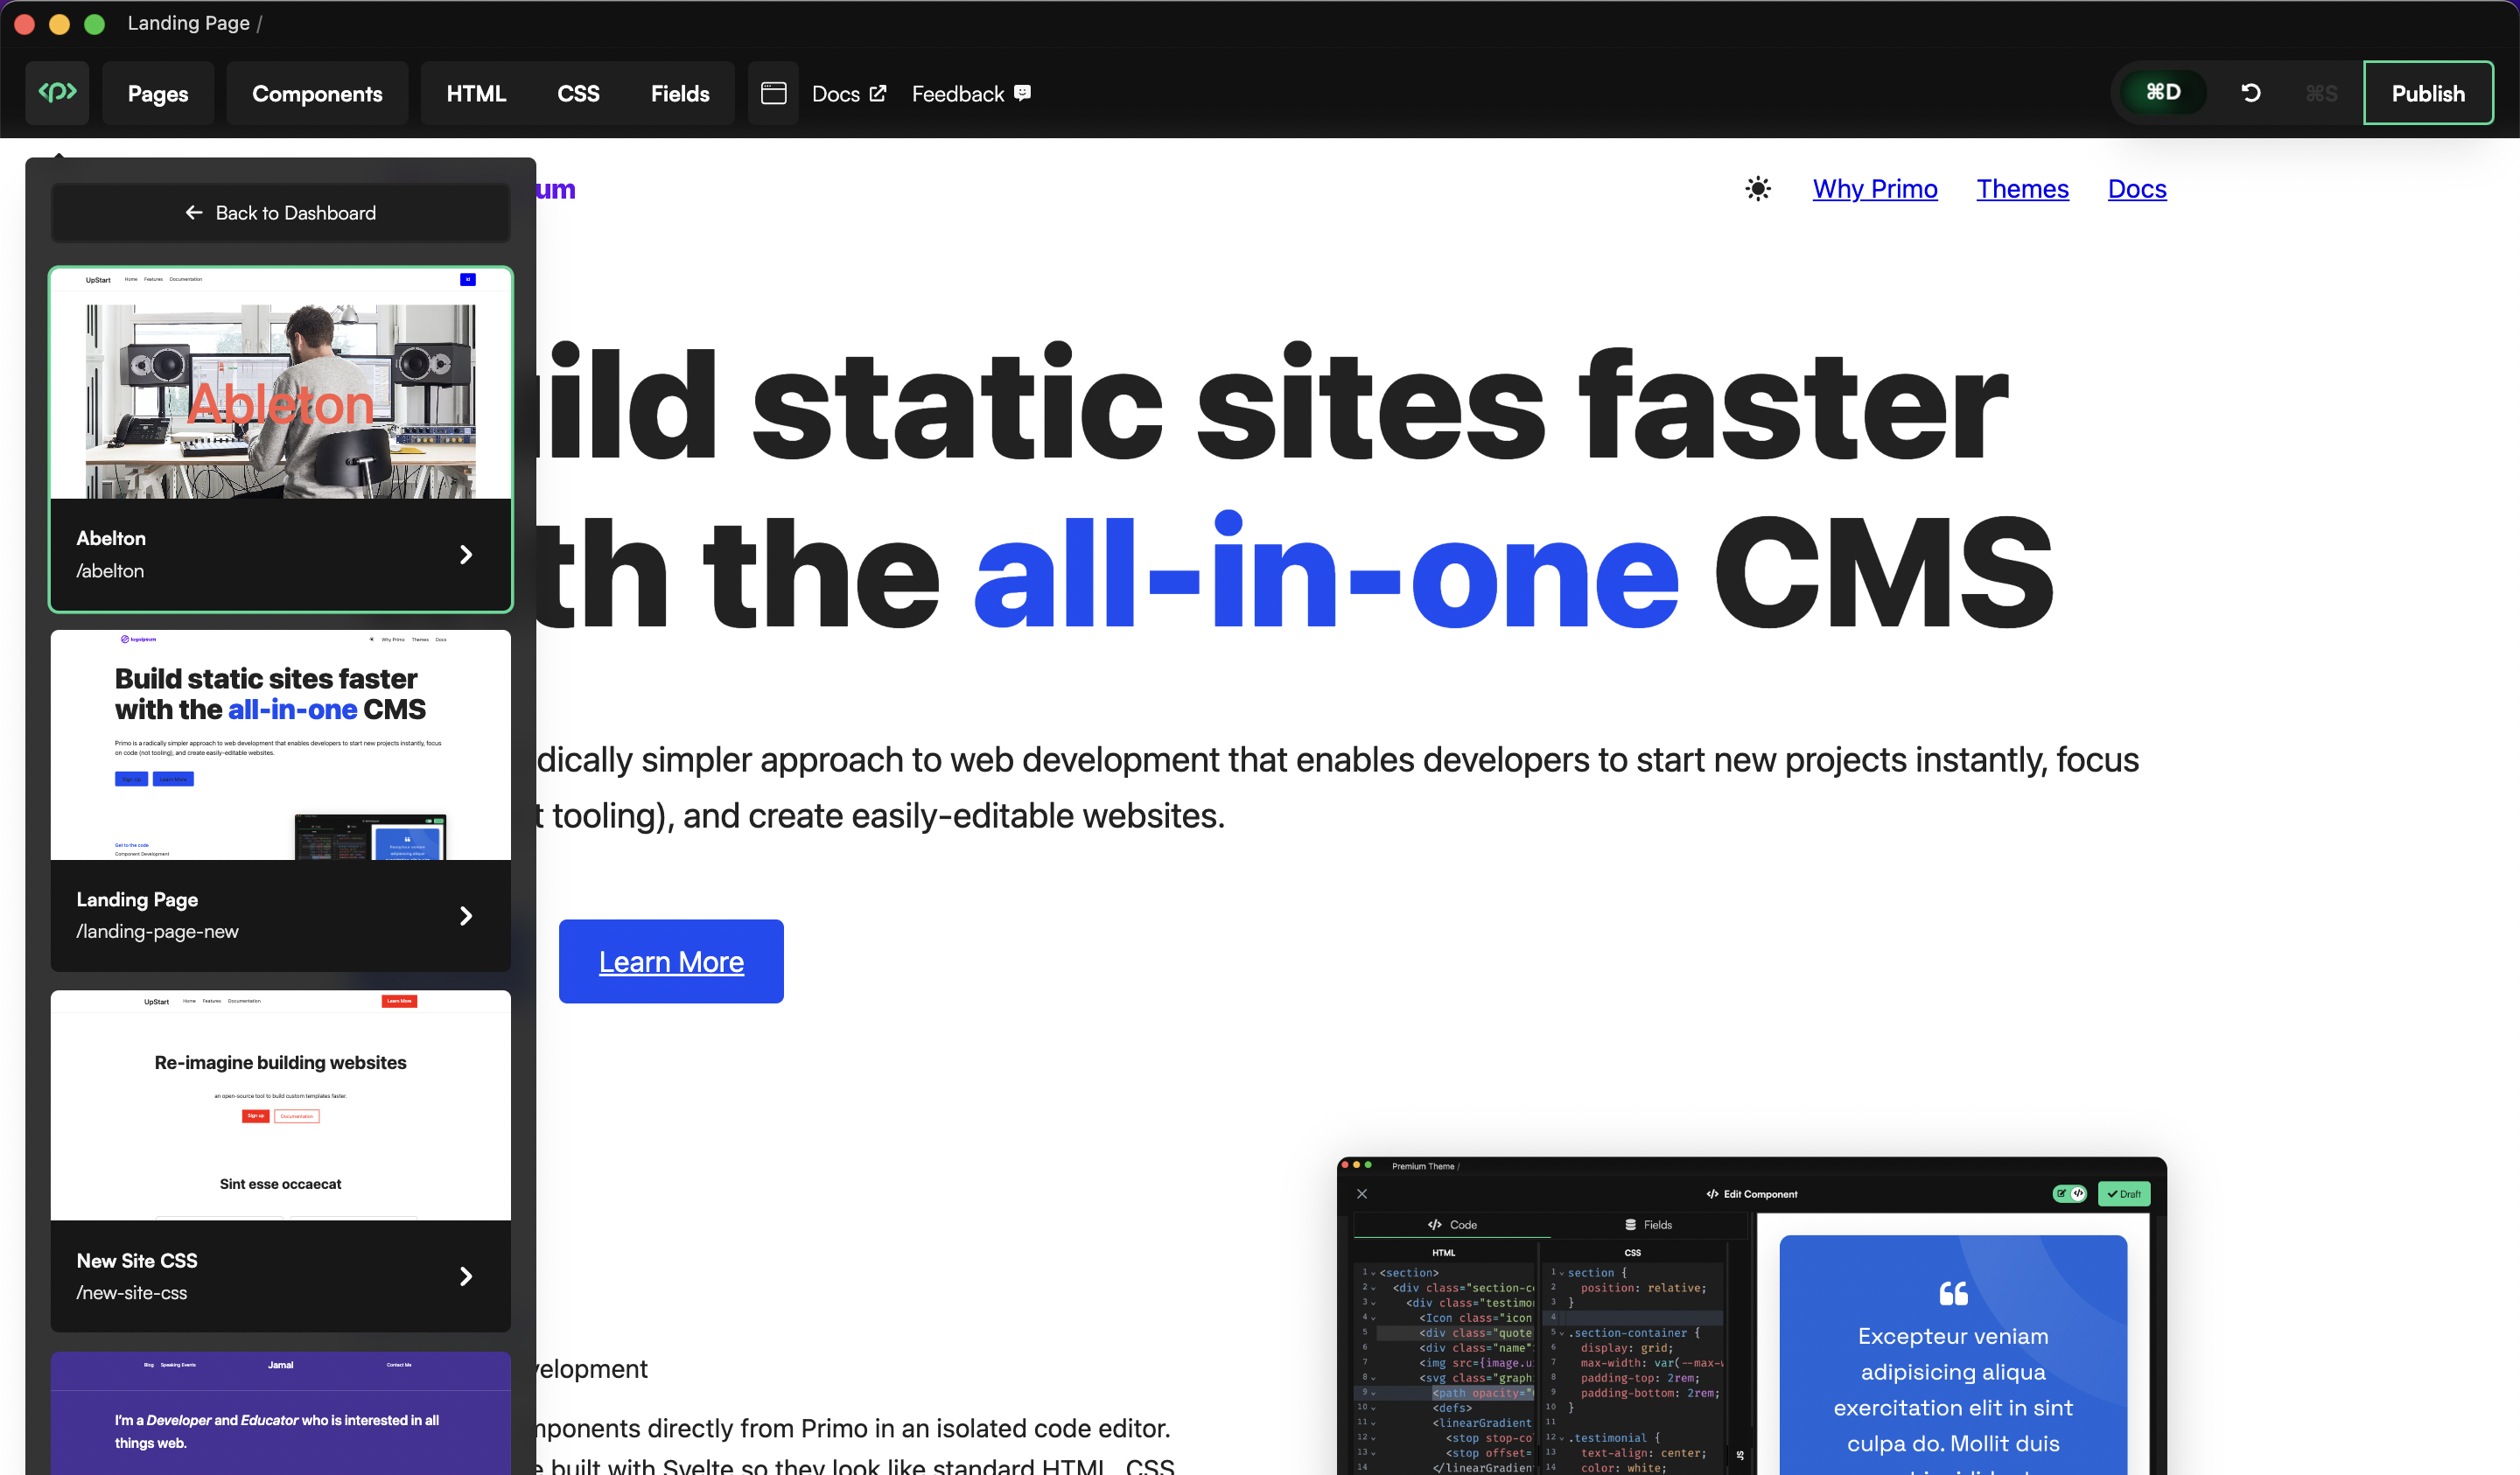The image size is (2520, 1475).
Task: Open the Components tab
Action: coord(317,93)
